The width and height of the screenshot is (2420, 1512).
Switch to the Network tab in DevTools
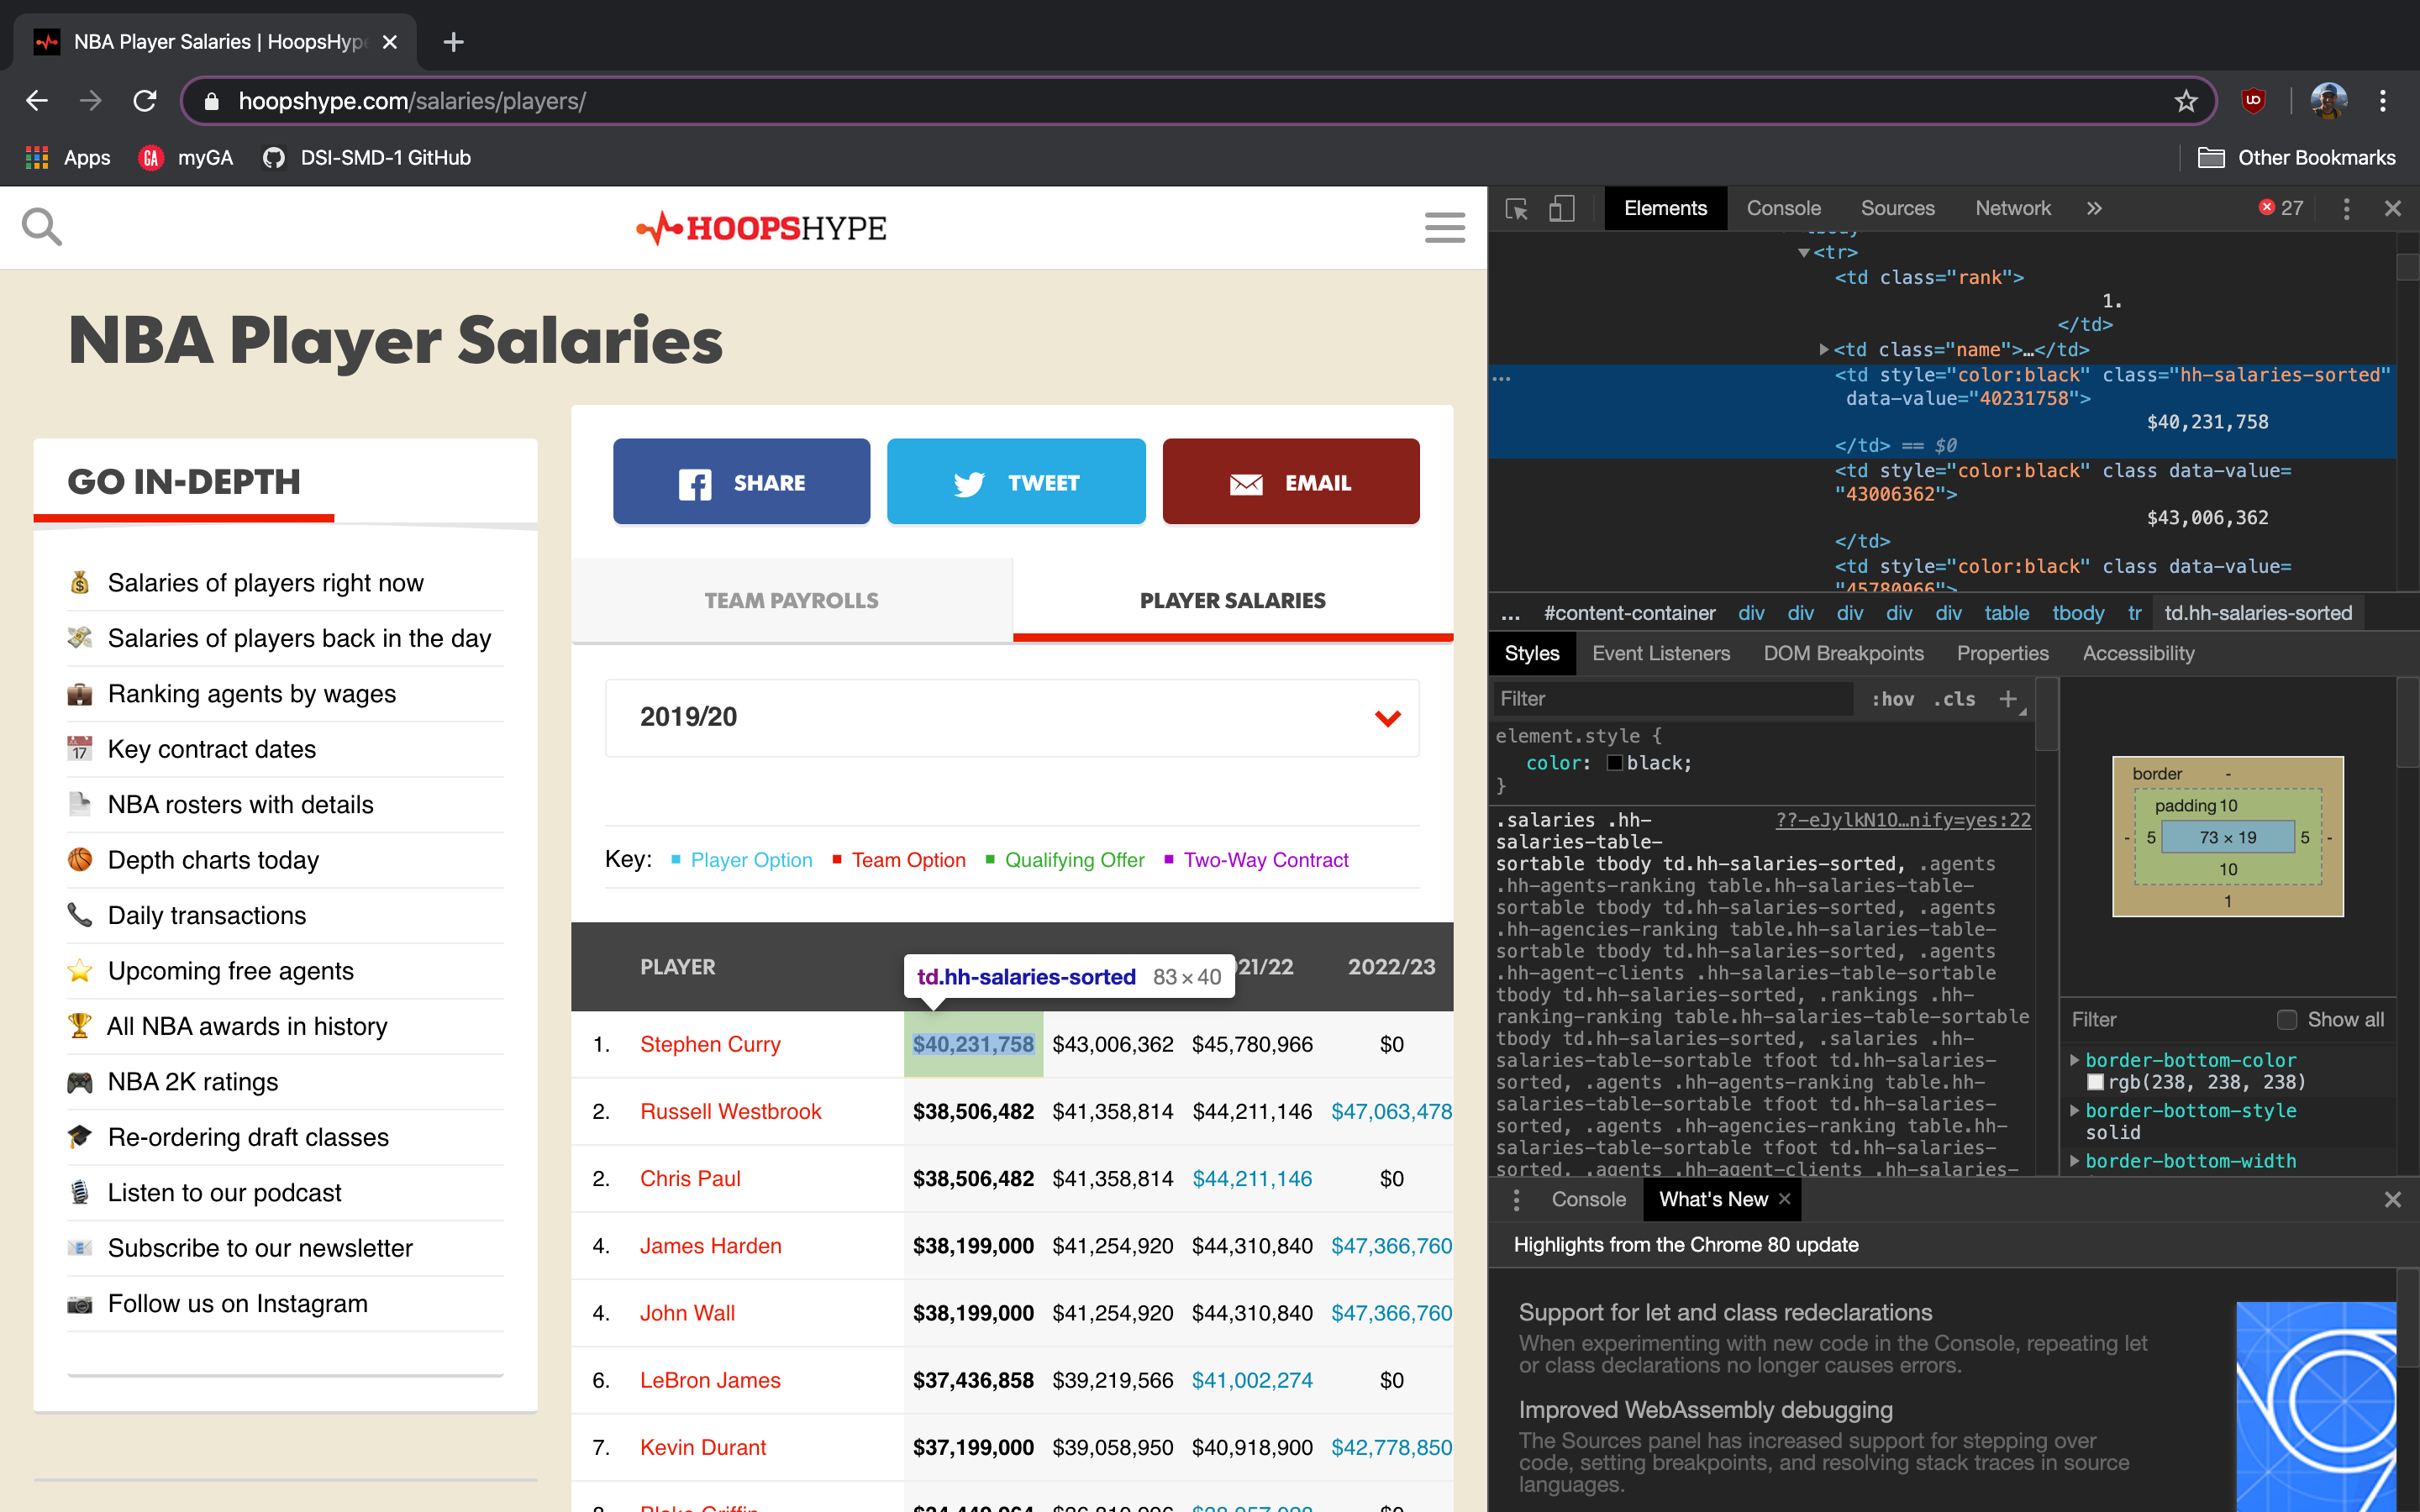click(x=2012, y=208)
